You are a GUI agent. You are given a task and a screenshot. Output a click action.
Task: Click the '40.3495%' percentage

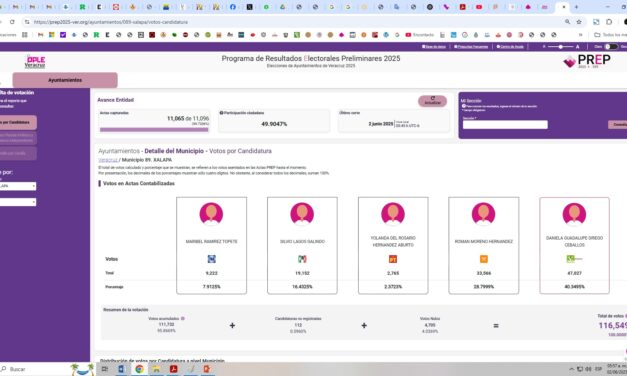click(574, 287)
